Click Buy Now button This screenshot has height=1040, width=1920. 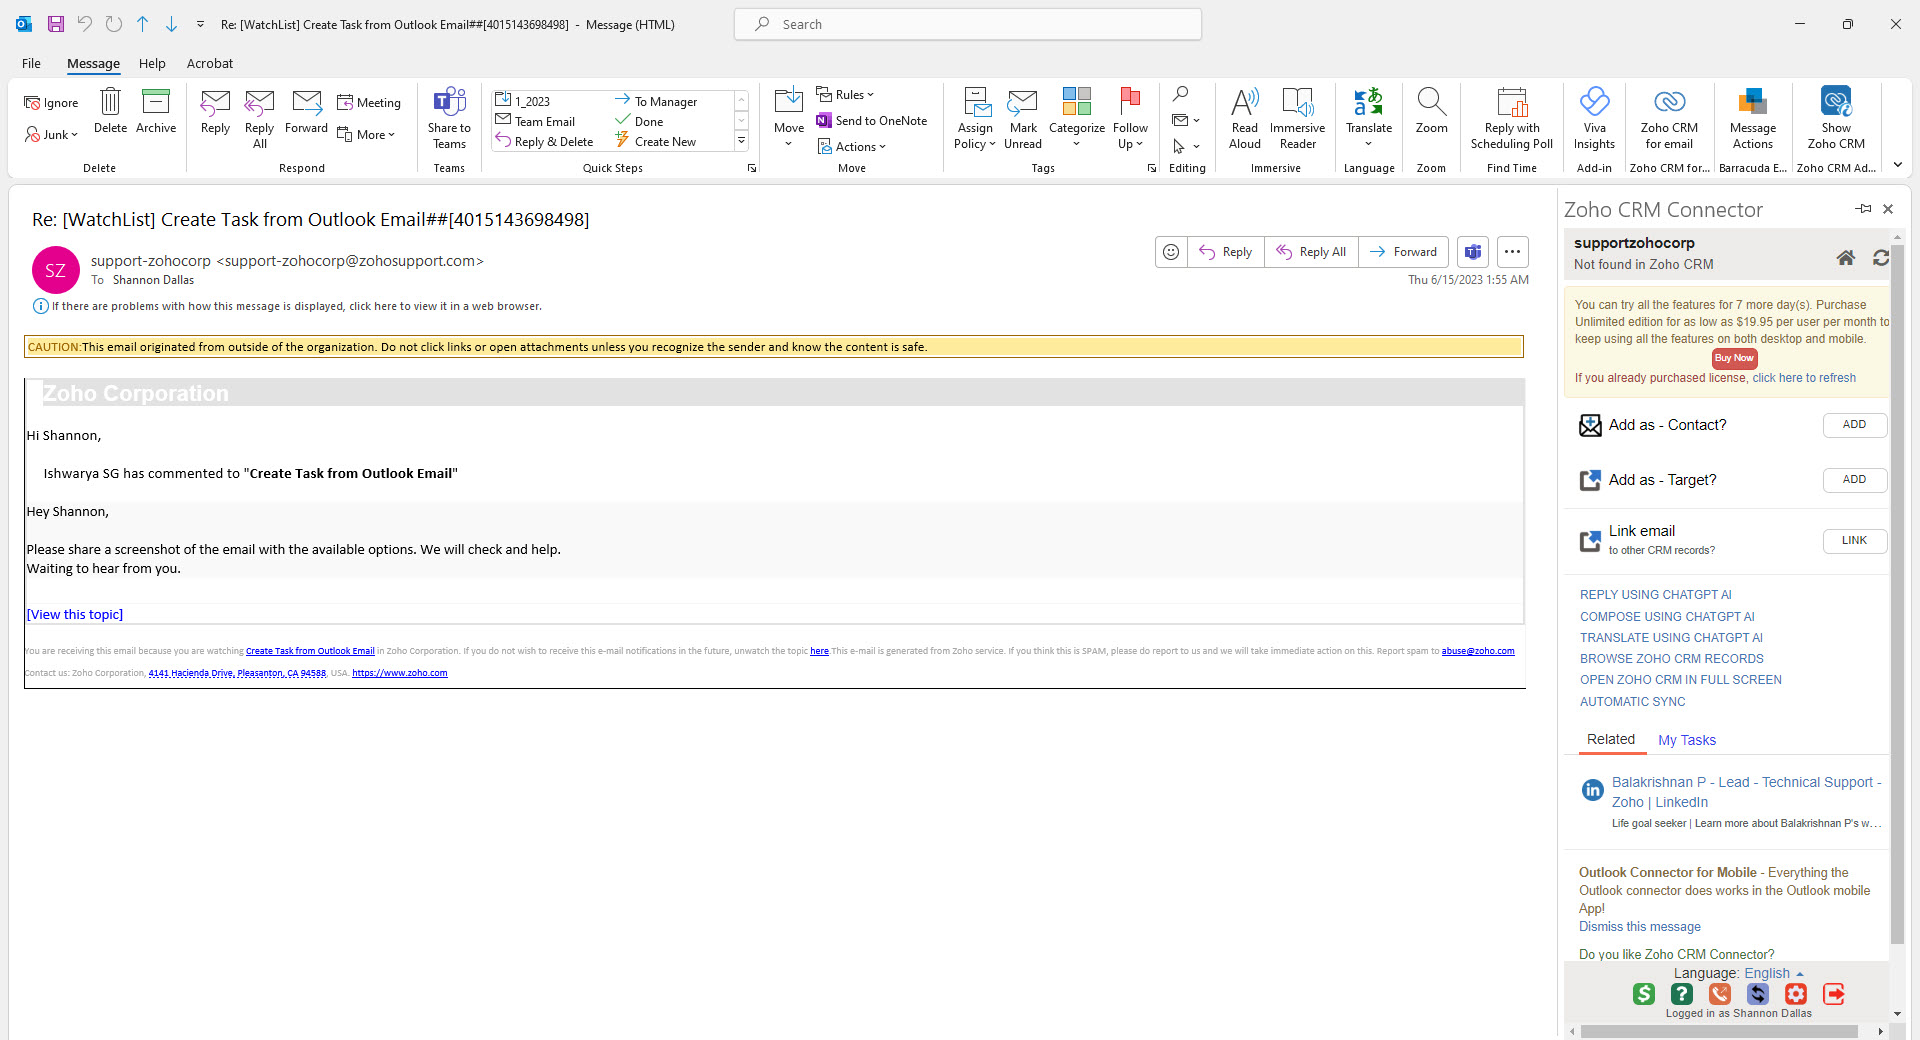pyautogui.click(x=1734, y=358)
